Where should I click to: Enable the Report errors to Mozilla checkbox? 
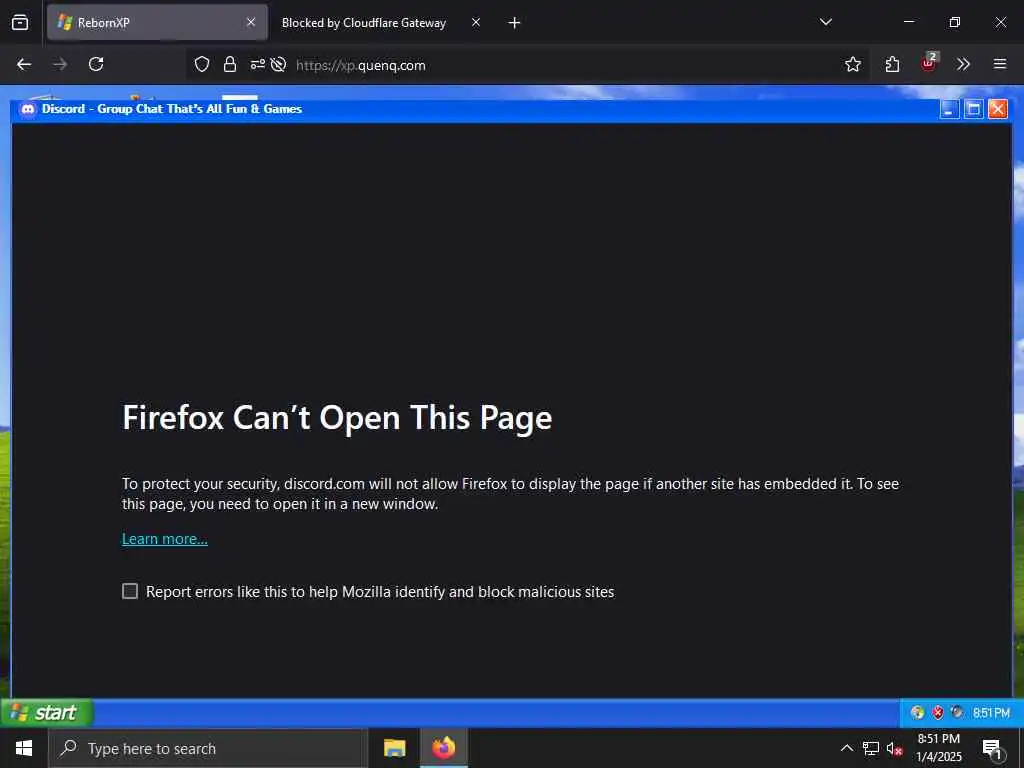coord(130,591)
